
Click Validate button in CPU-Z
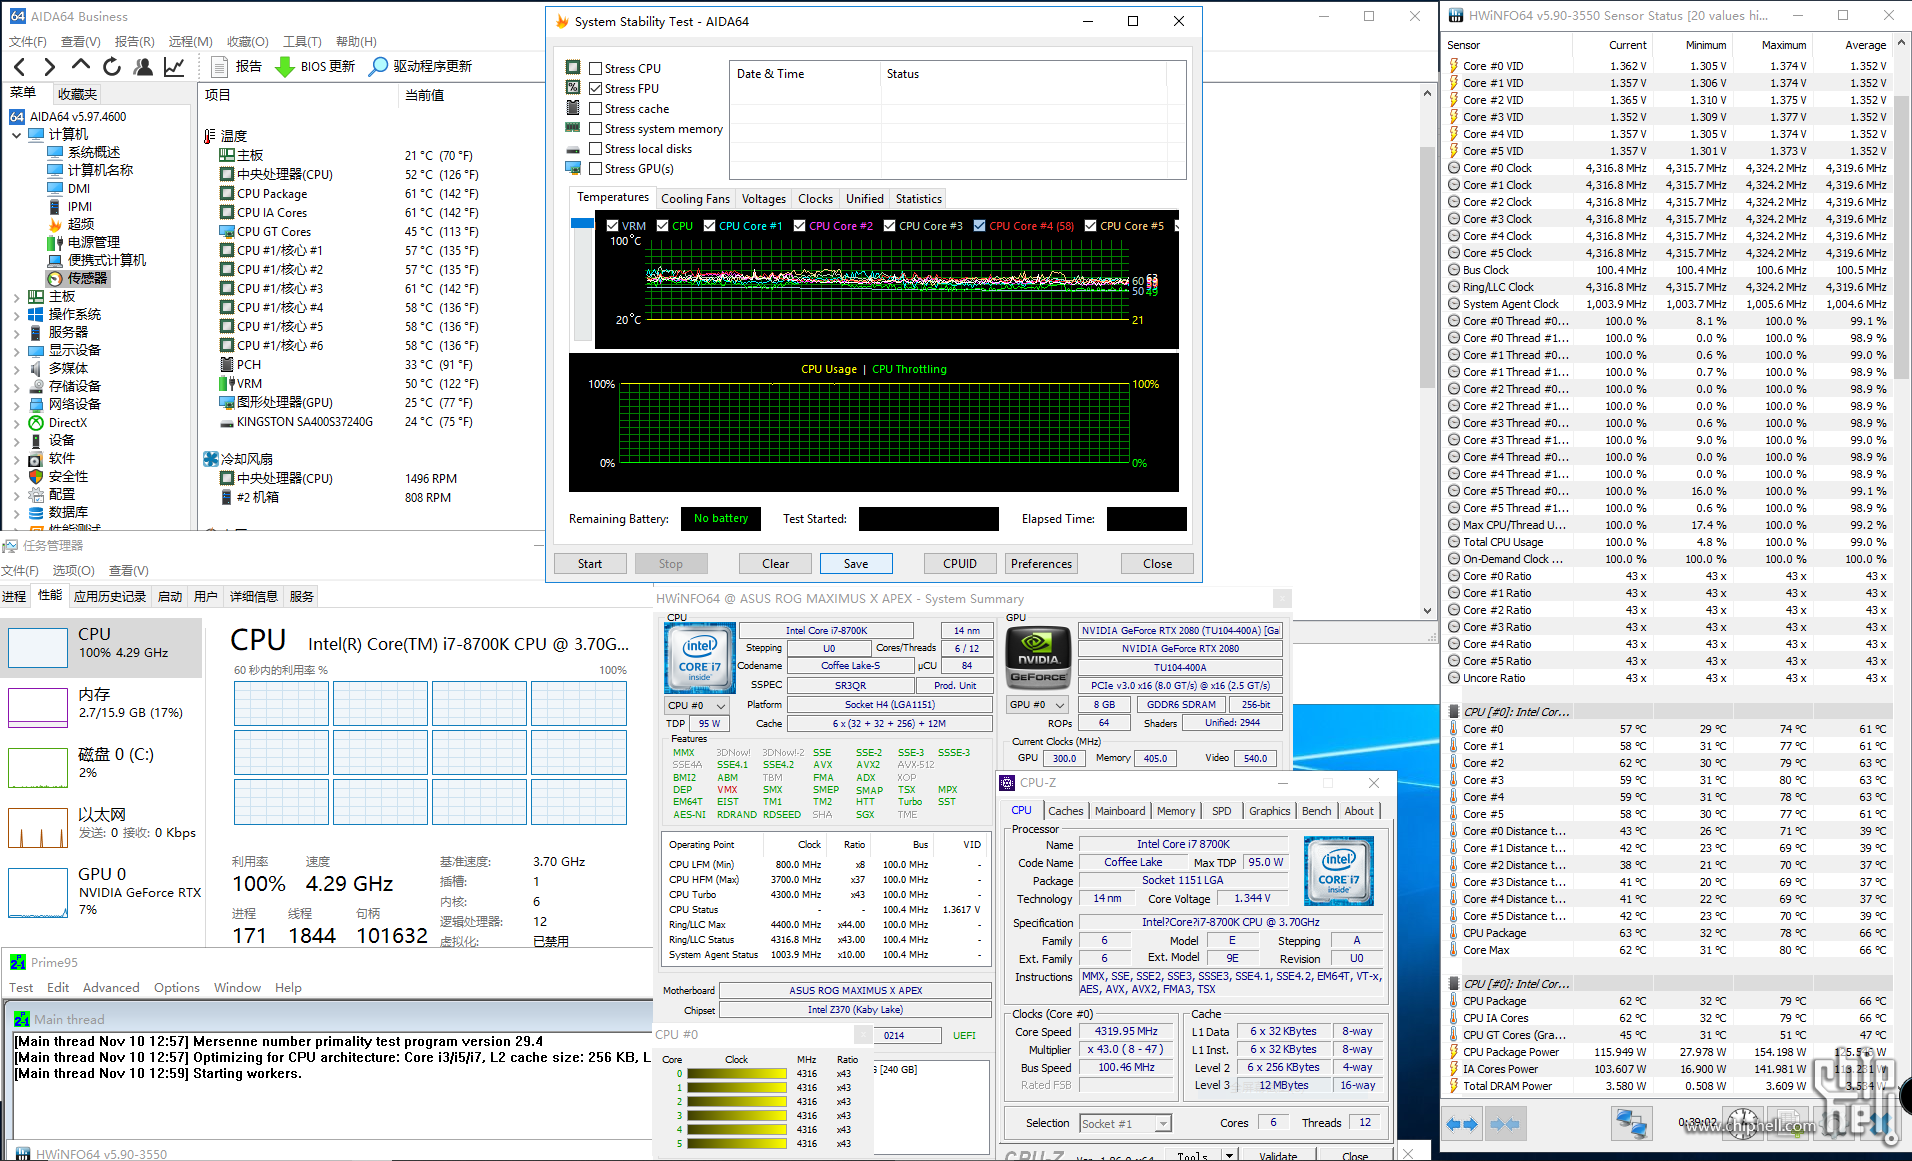click(1277, 1155)
